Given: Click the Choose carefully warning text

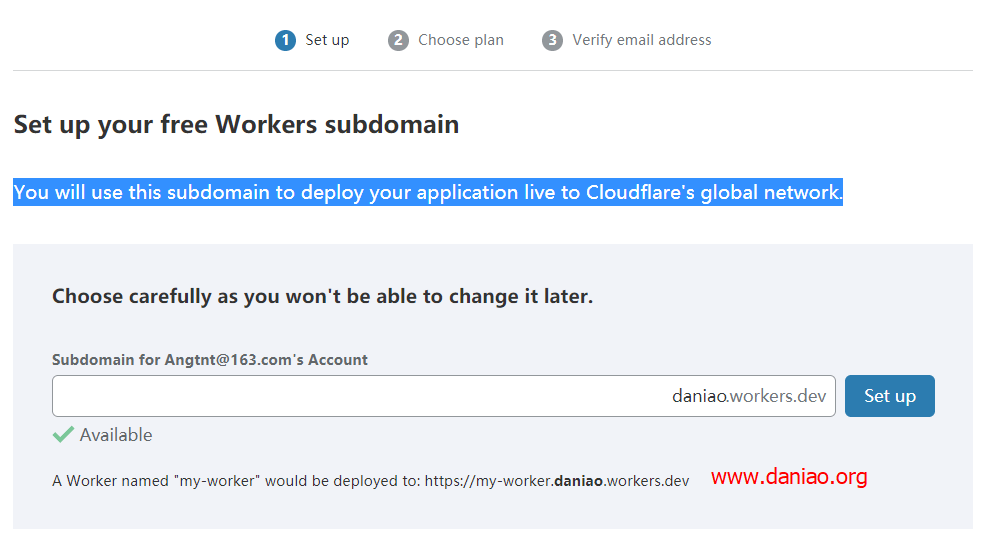Looking at the screenshot, I should click(x=322, y=296).
